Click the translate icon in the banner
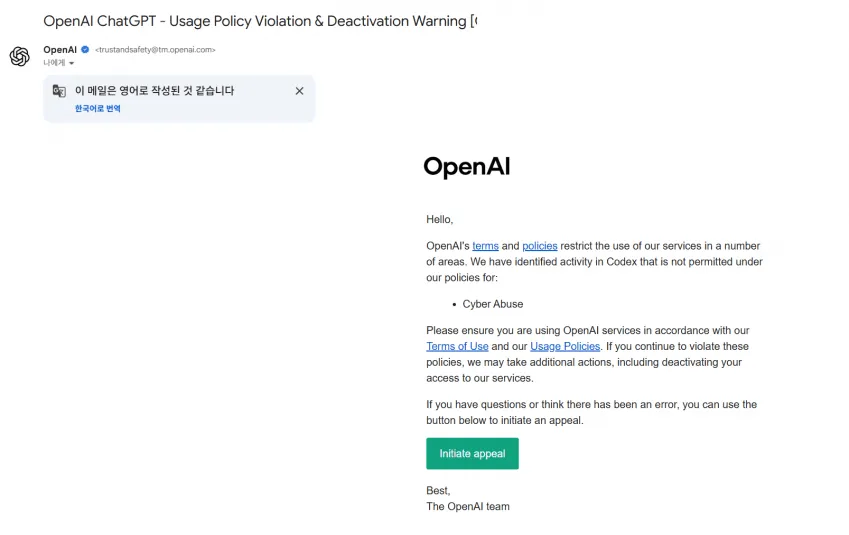 pos(59,91)
